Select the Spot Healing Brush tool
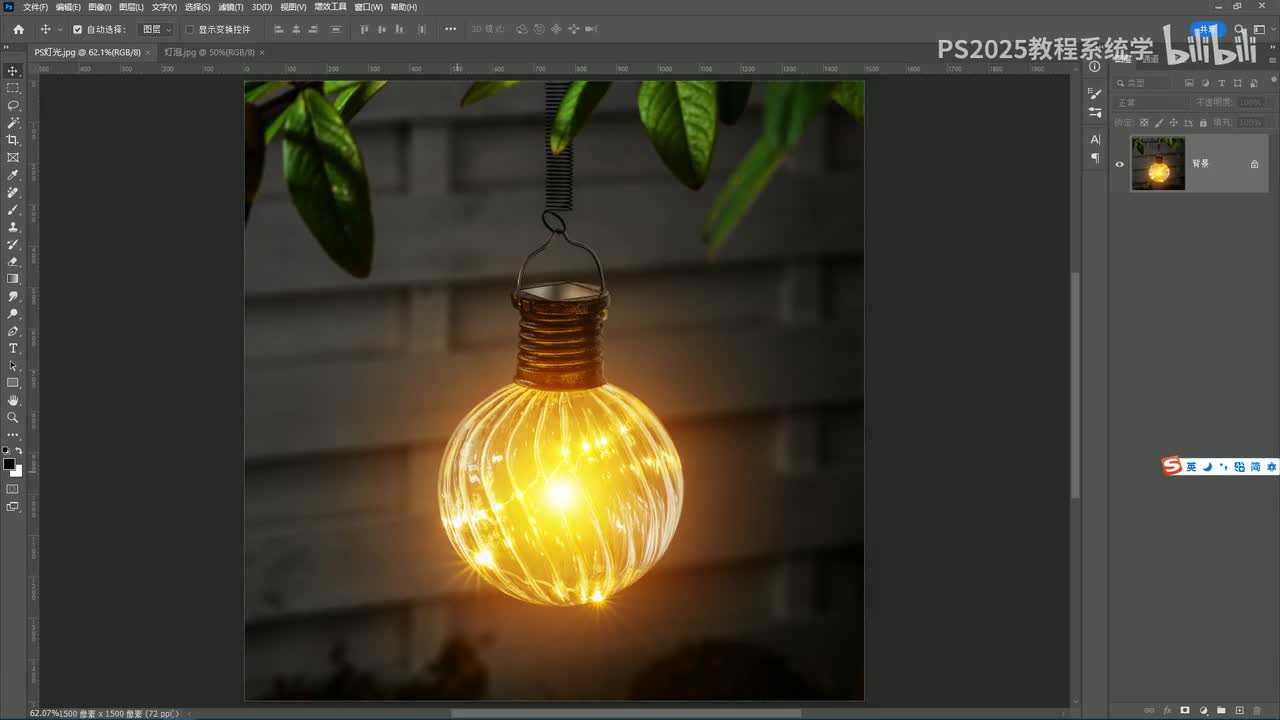The width and height of the screenshot is (1280, 720). (13, 192)
